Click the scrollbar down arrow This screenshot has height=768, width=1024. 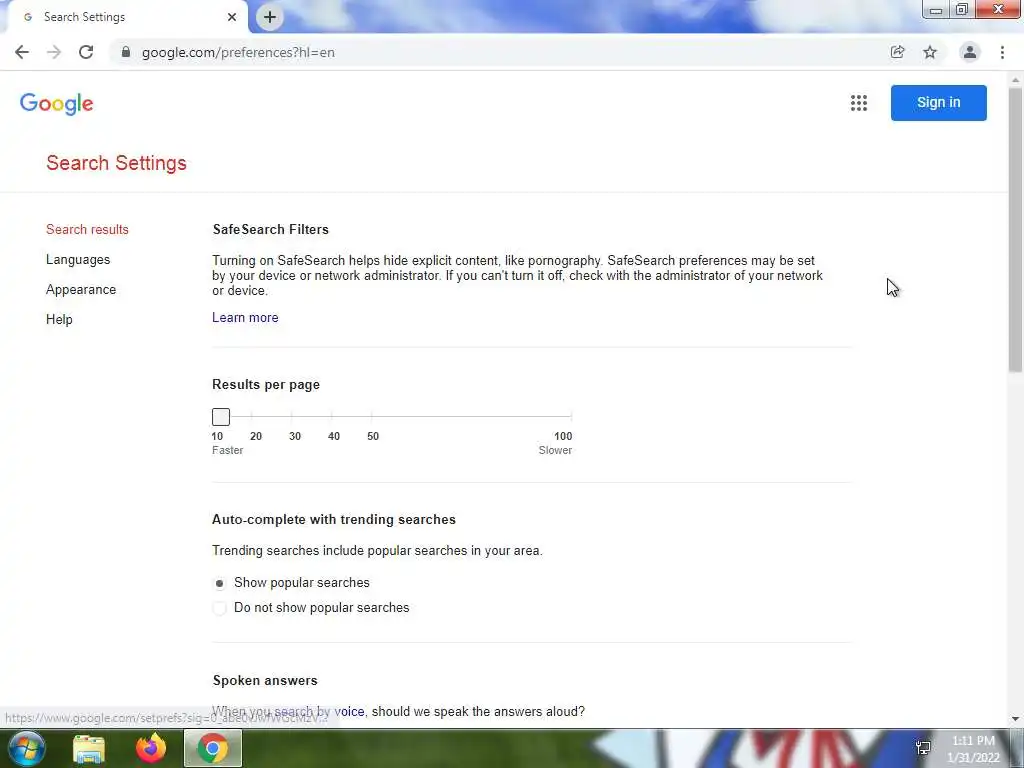point(1015,718)
